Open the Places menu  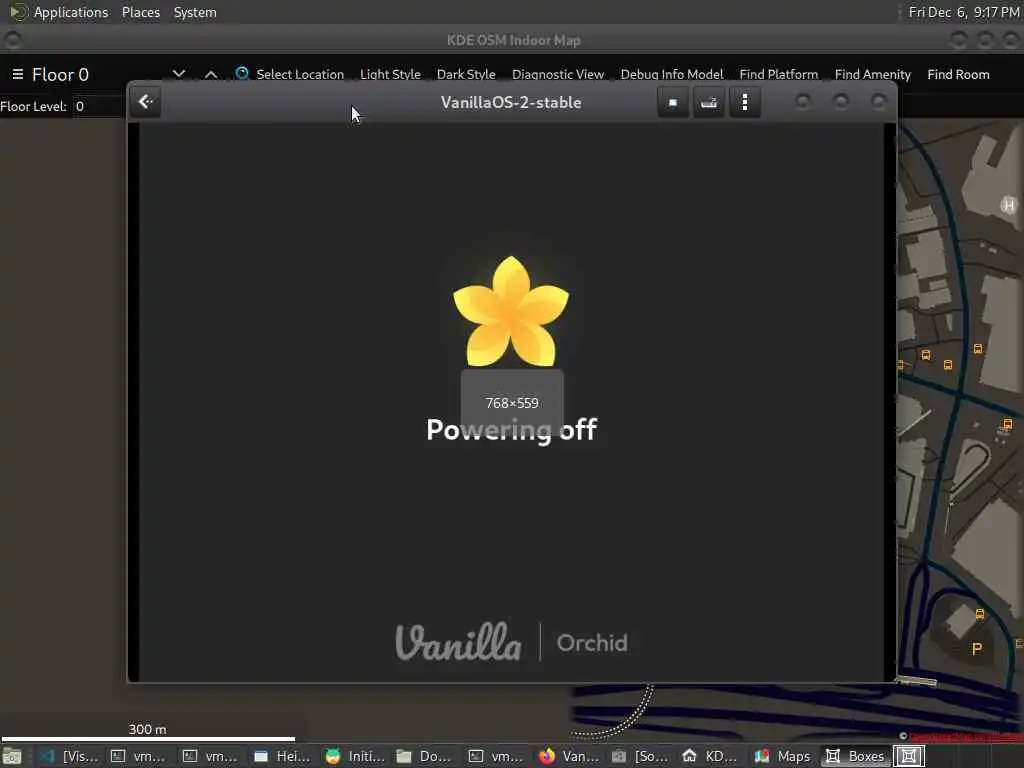pos(140,12)
